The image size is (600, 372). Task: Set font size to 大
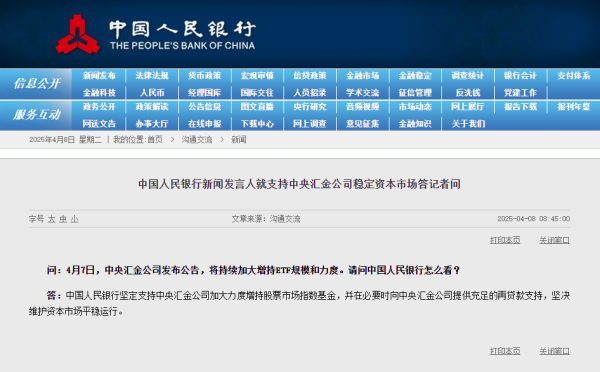coord(52,219)
